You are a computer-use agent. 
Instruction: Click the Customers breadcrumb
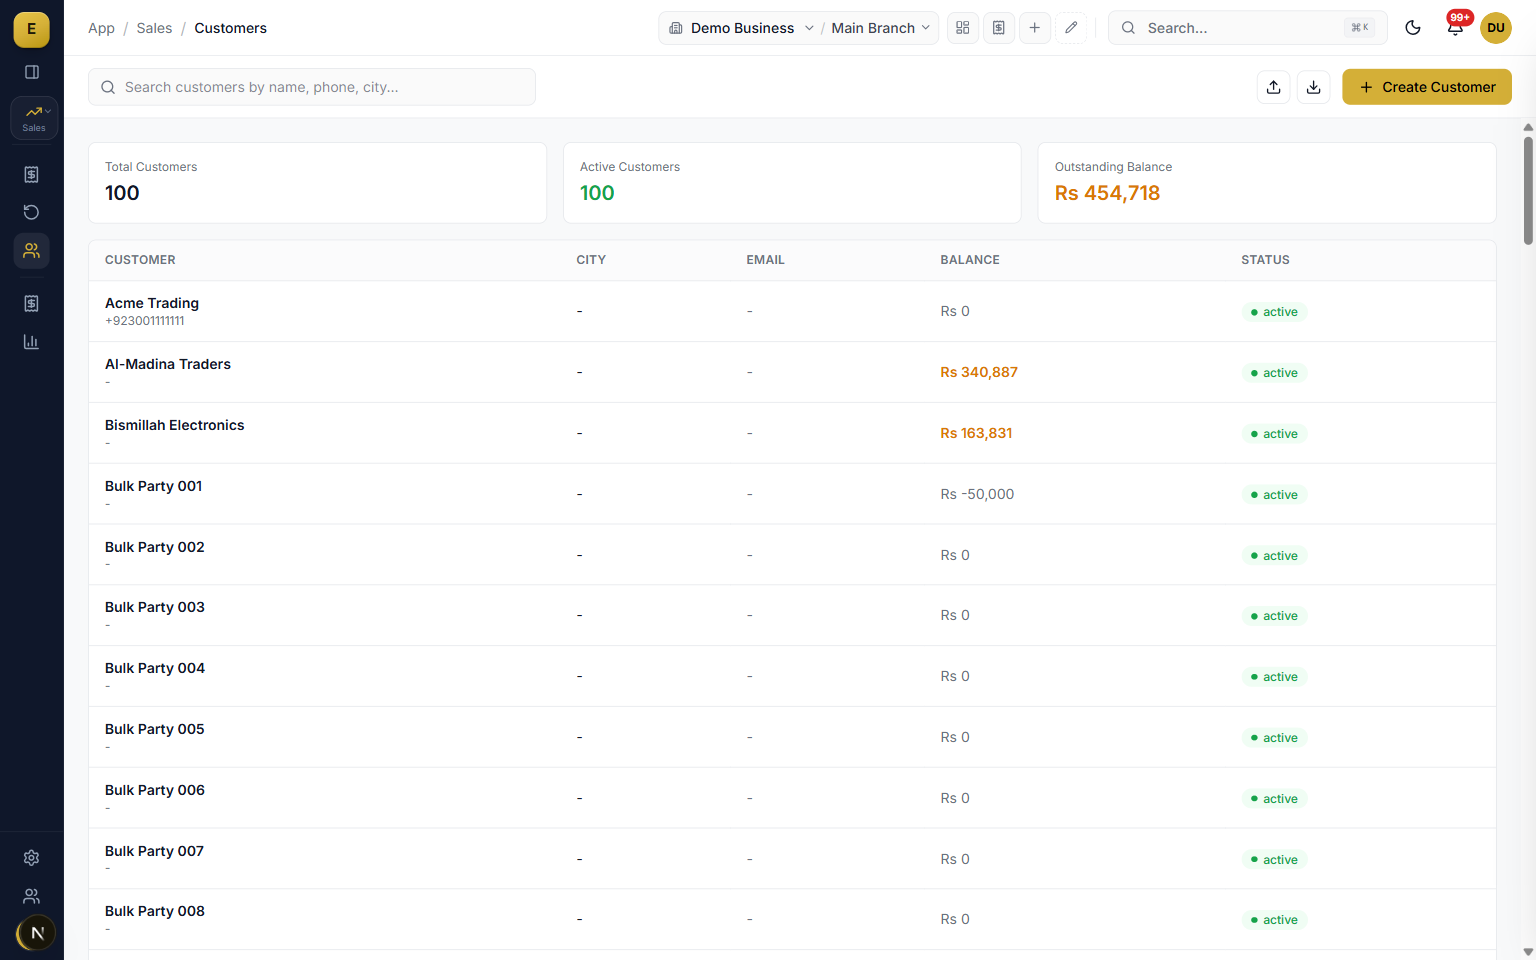click(230, 28)
